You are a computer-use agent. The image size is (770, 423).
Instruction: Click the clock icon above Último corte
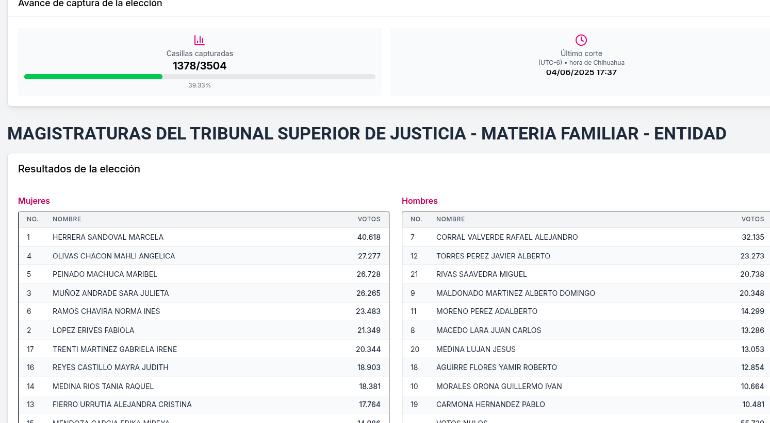click(581, 40)
